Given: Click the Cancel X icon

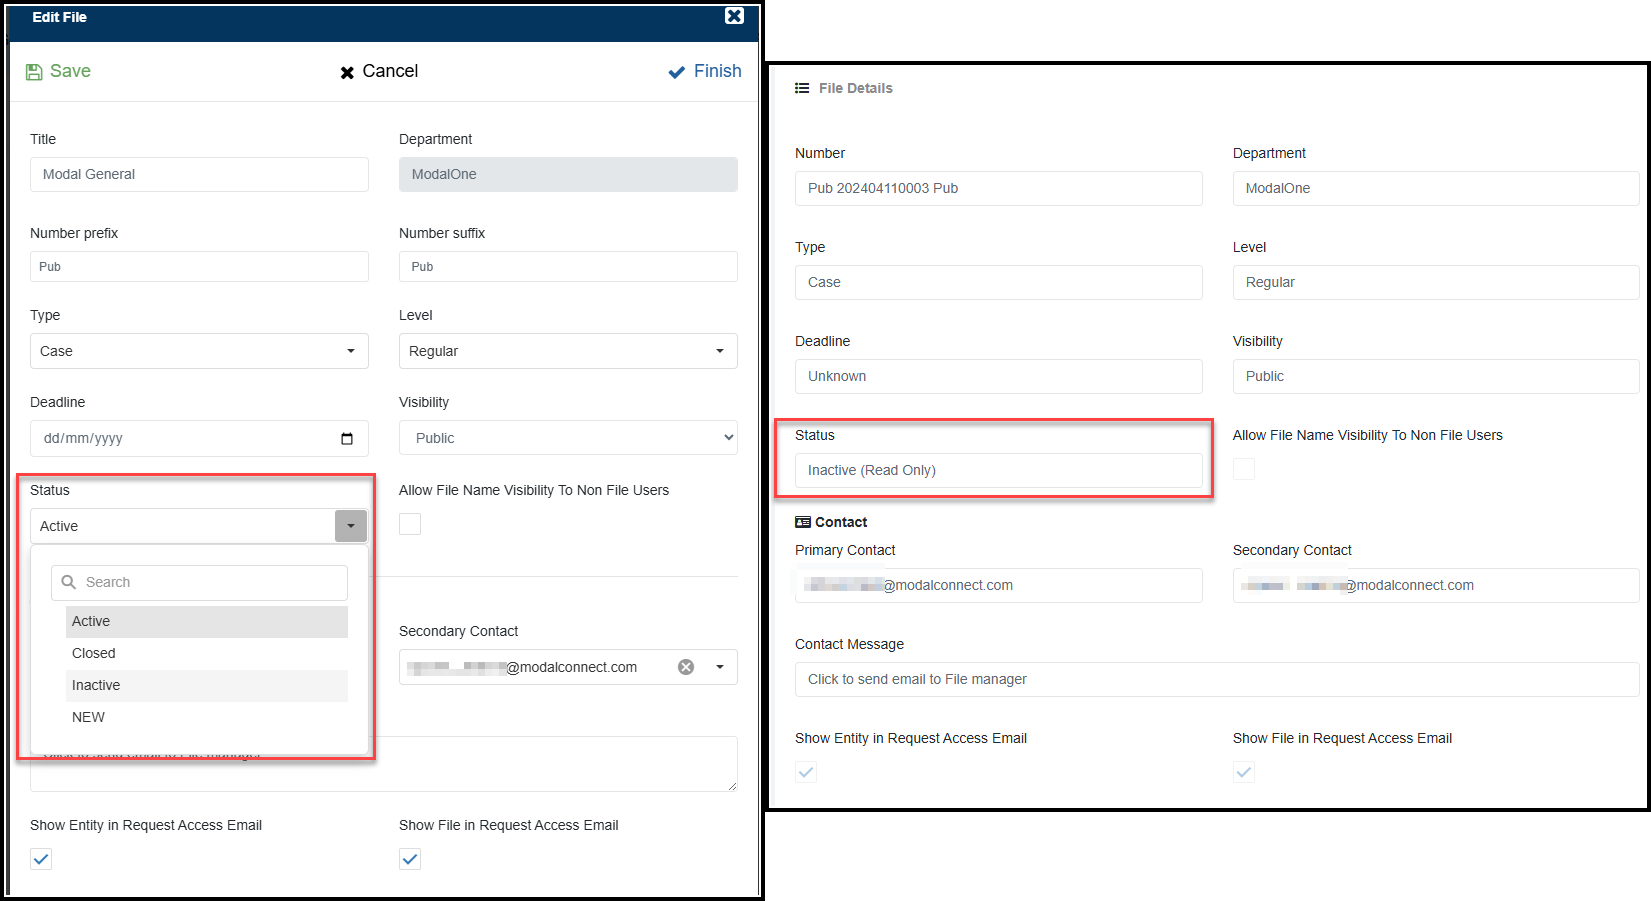Looking at the screenshot, I should [347, 73].
